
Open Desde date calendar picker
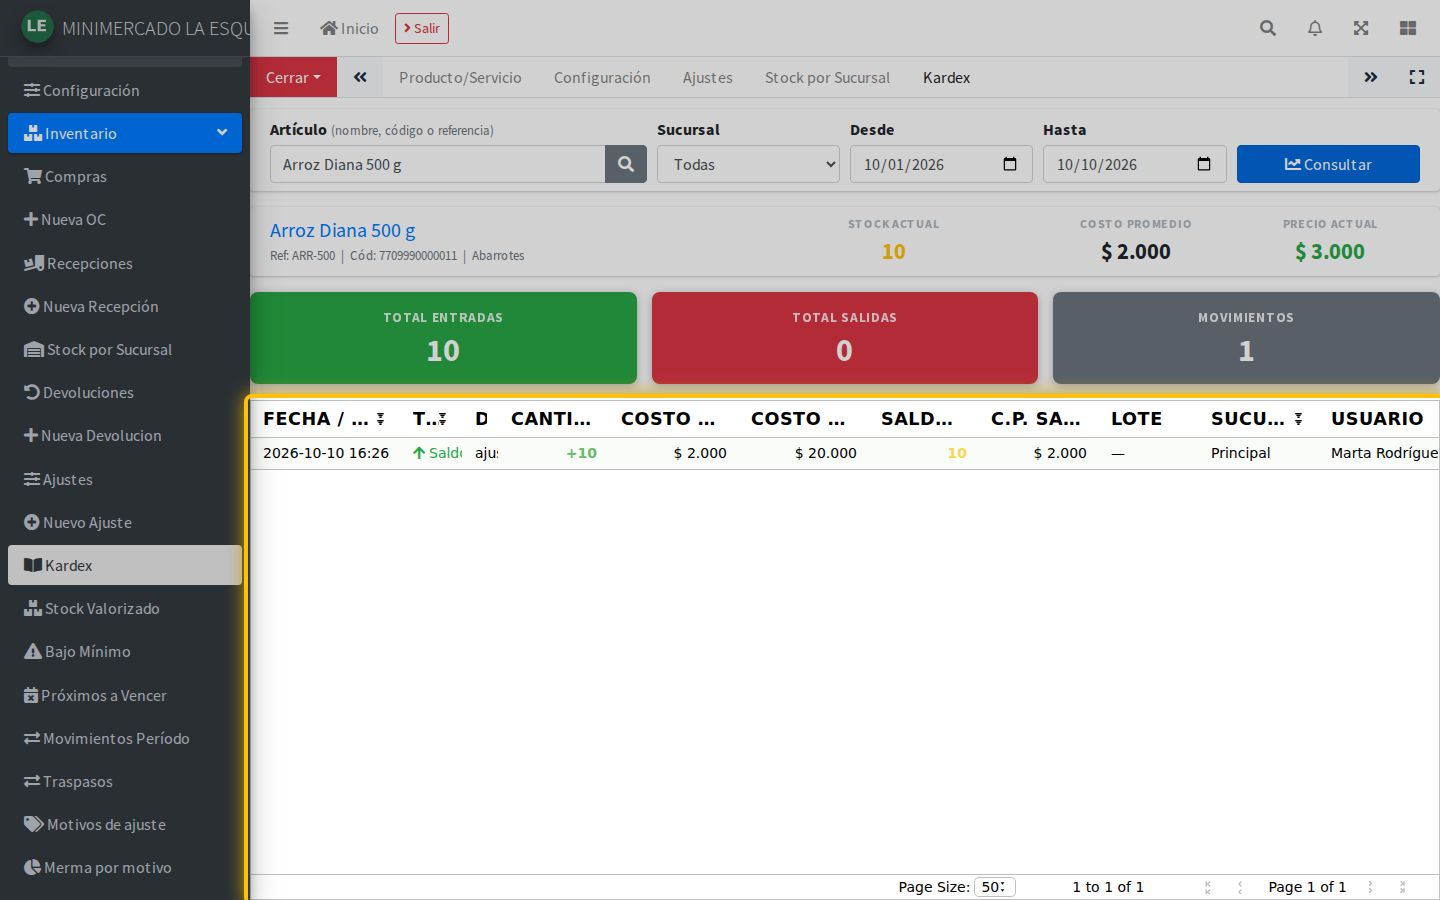1010,164
